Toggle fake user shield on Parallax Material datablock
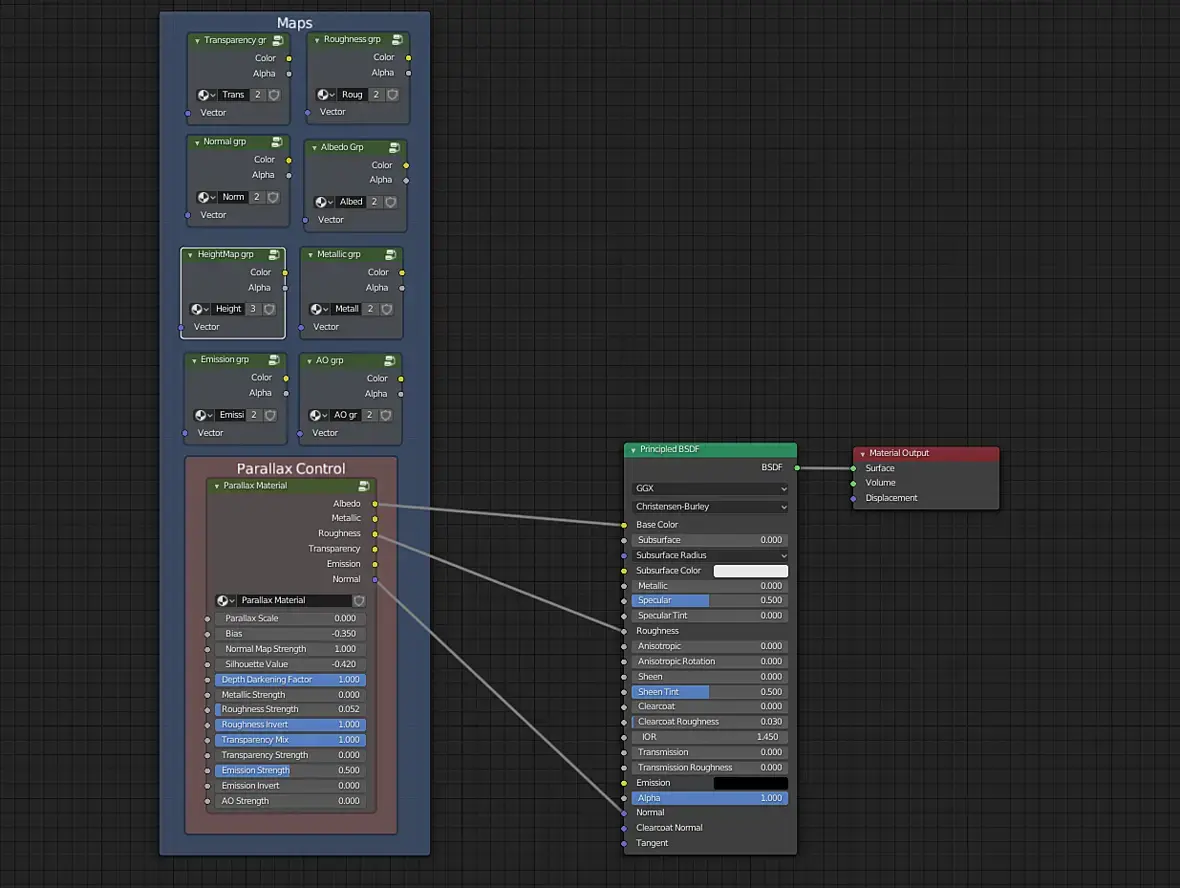Image resolution: width=1180 pixels, height=888 pixels. (359, 601)
